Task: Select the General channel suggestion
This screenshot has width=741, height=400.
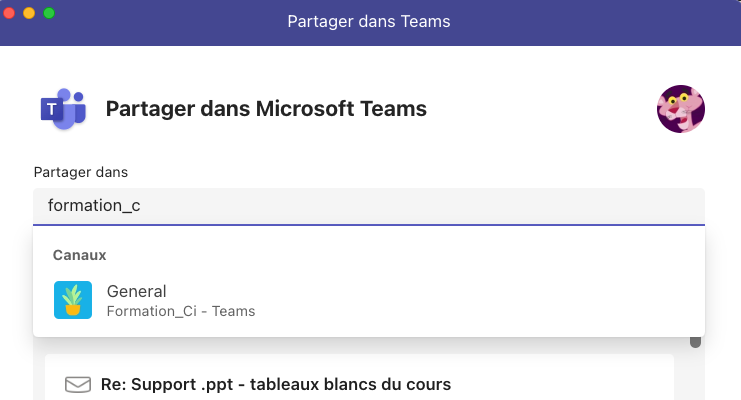Action: [x=136, y=291]
